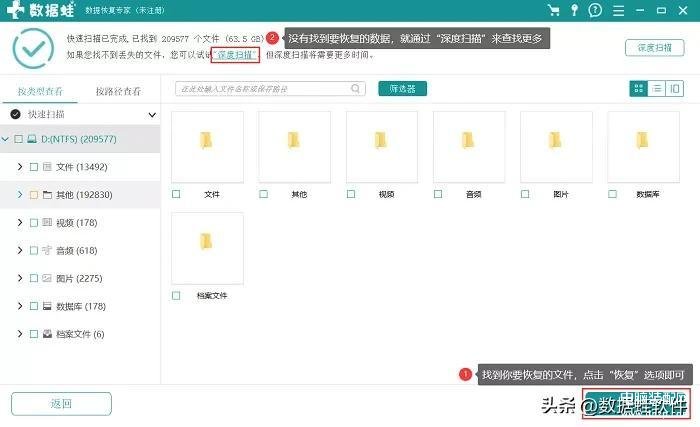Open the shopping cart icon in title bar
700x427 pixels.
(x=554, y=10)
